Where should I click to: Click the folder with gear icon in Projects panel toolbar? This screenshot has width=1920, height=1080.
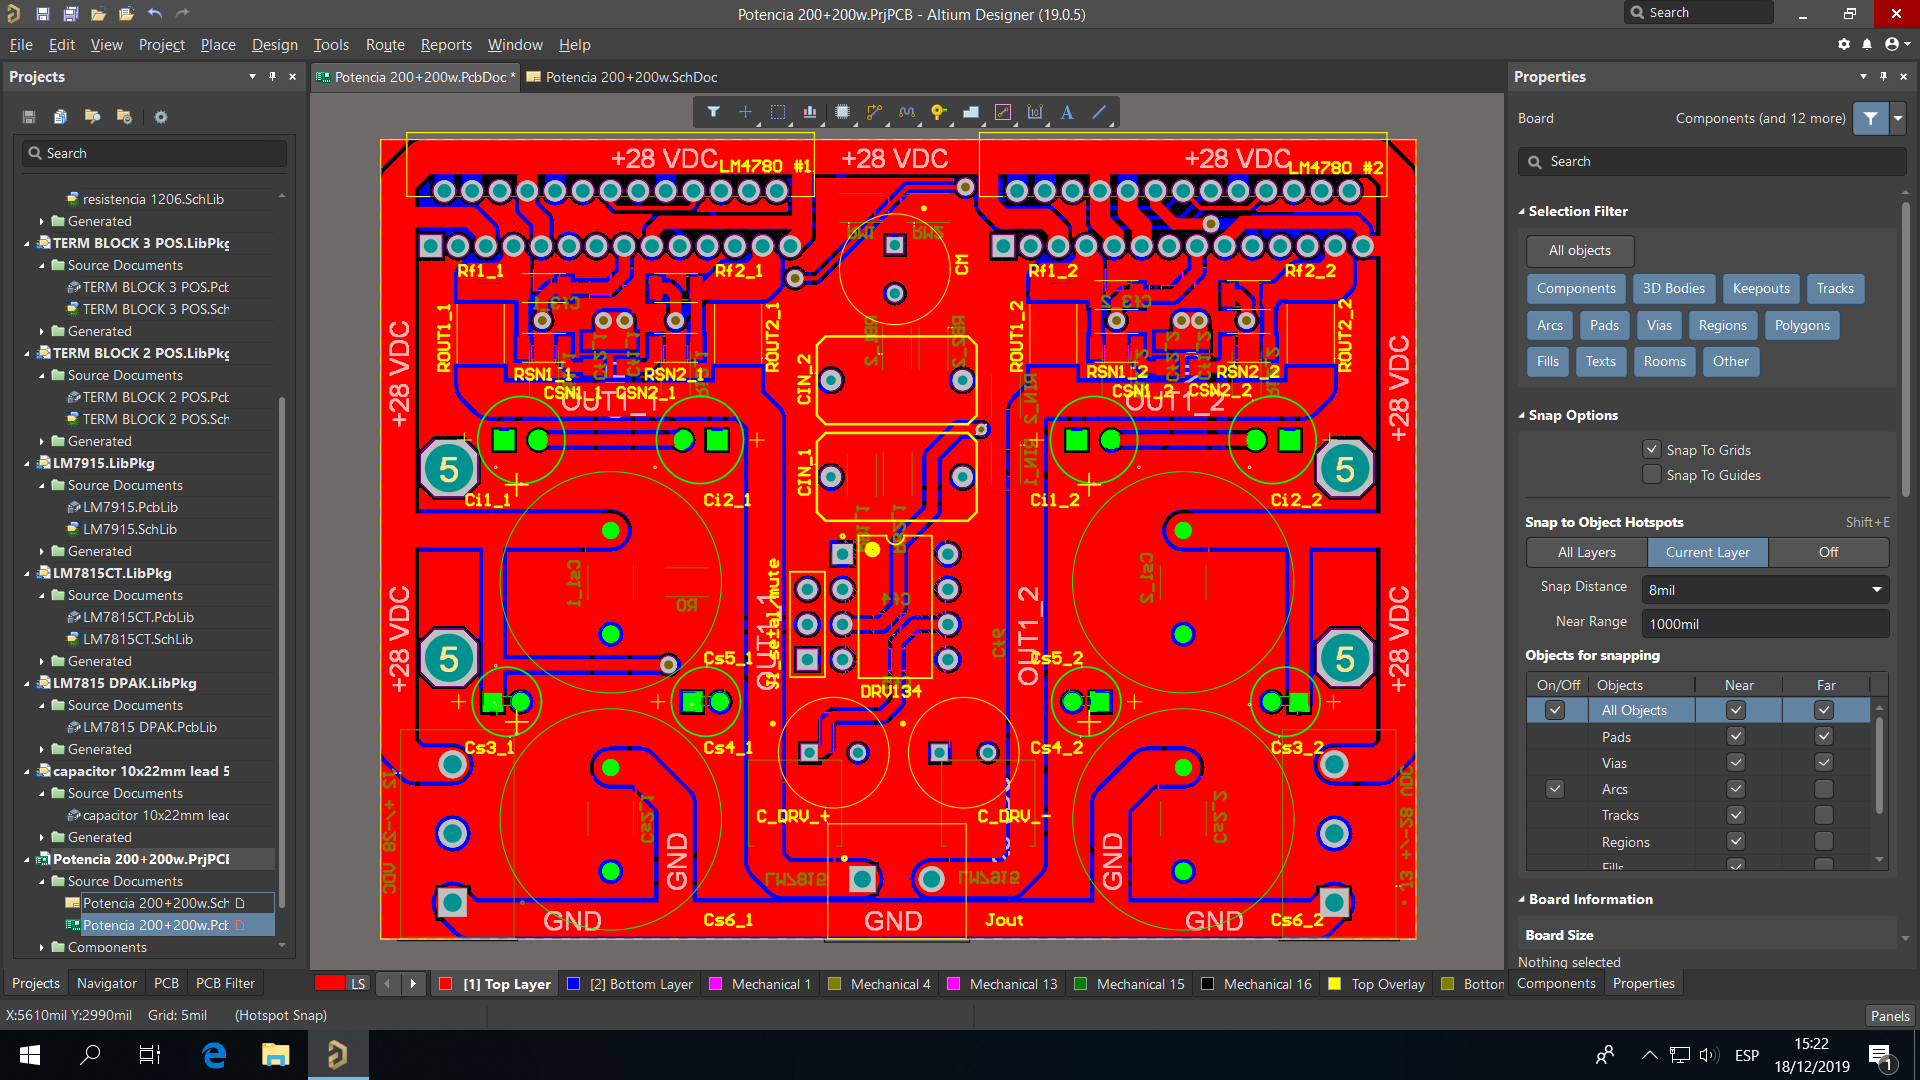point(124,117)
